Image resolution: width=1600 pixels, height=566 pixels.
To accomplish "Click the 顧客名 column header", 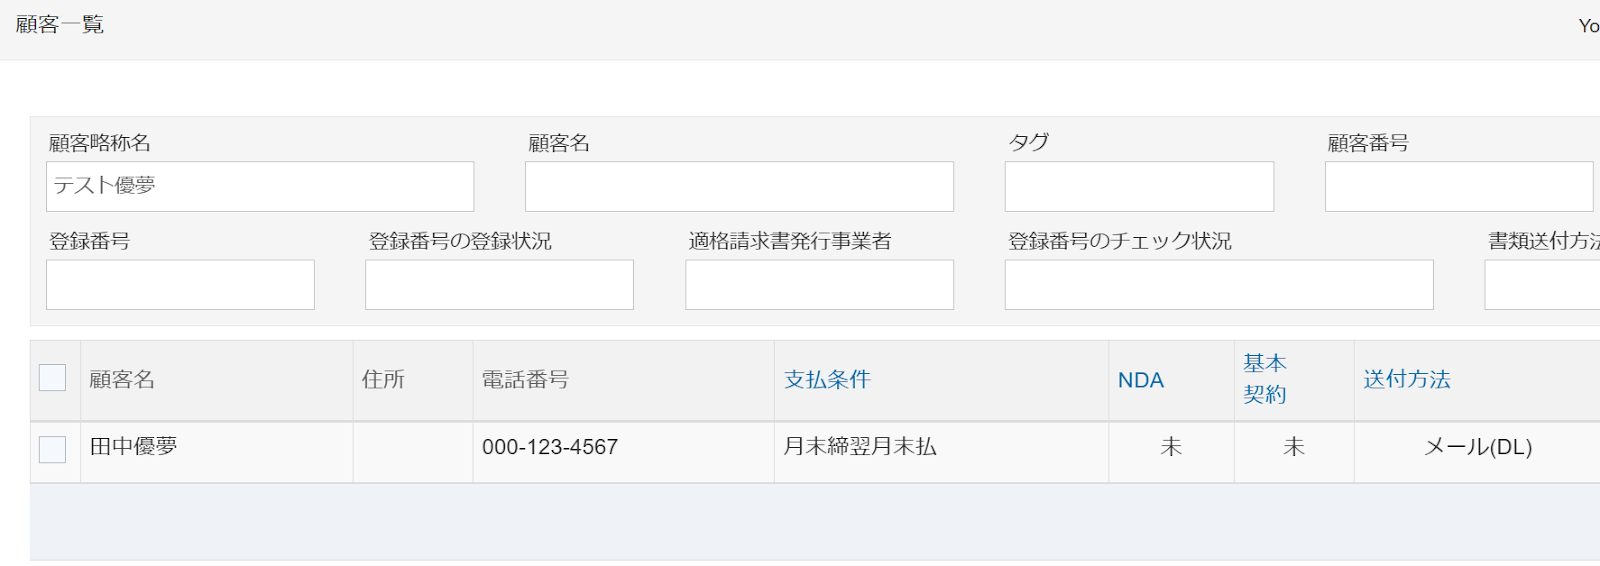I will tap(122, 379).
